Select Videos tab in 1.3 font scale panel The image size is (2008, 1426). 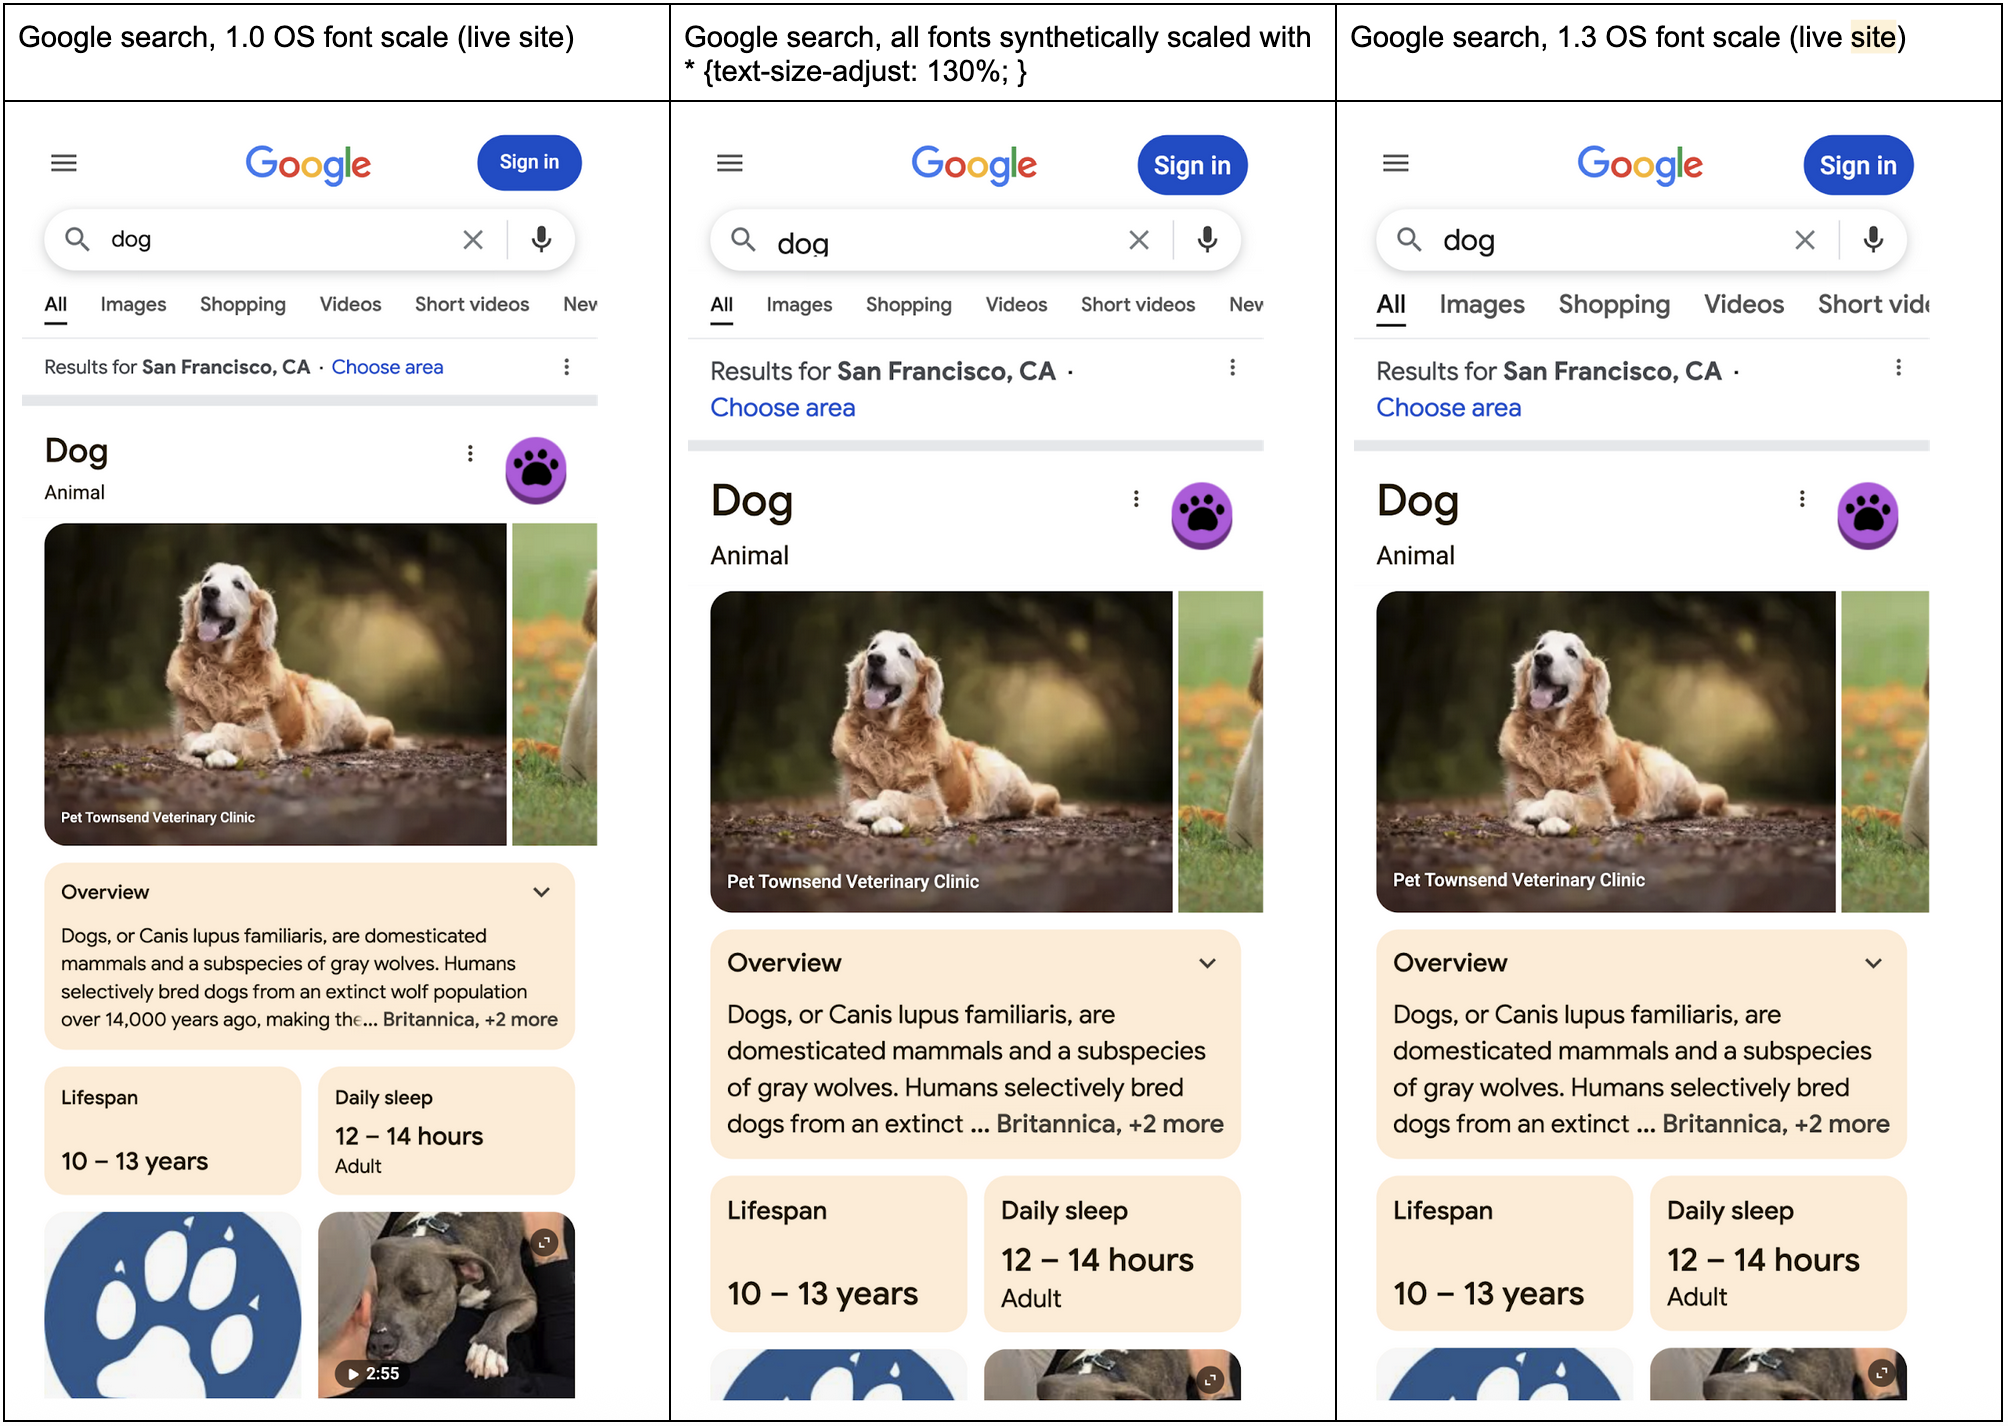point(1744,305)
